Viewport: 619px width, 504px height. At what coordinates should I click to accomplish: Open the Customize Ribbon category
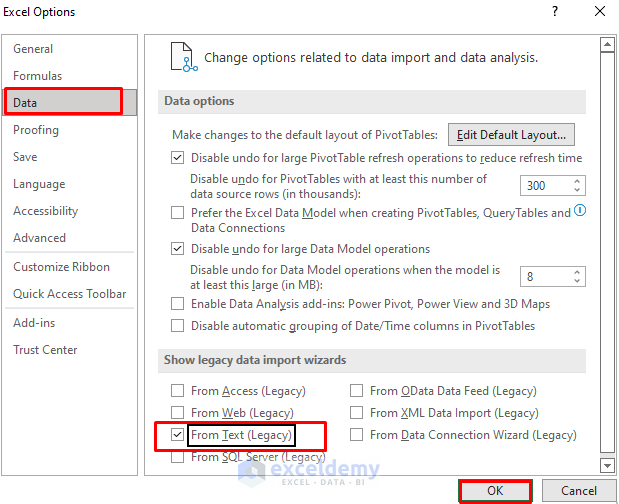[61, 267]
